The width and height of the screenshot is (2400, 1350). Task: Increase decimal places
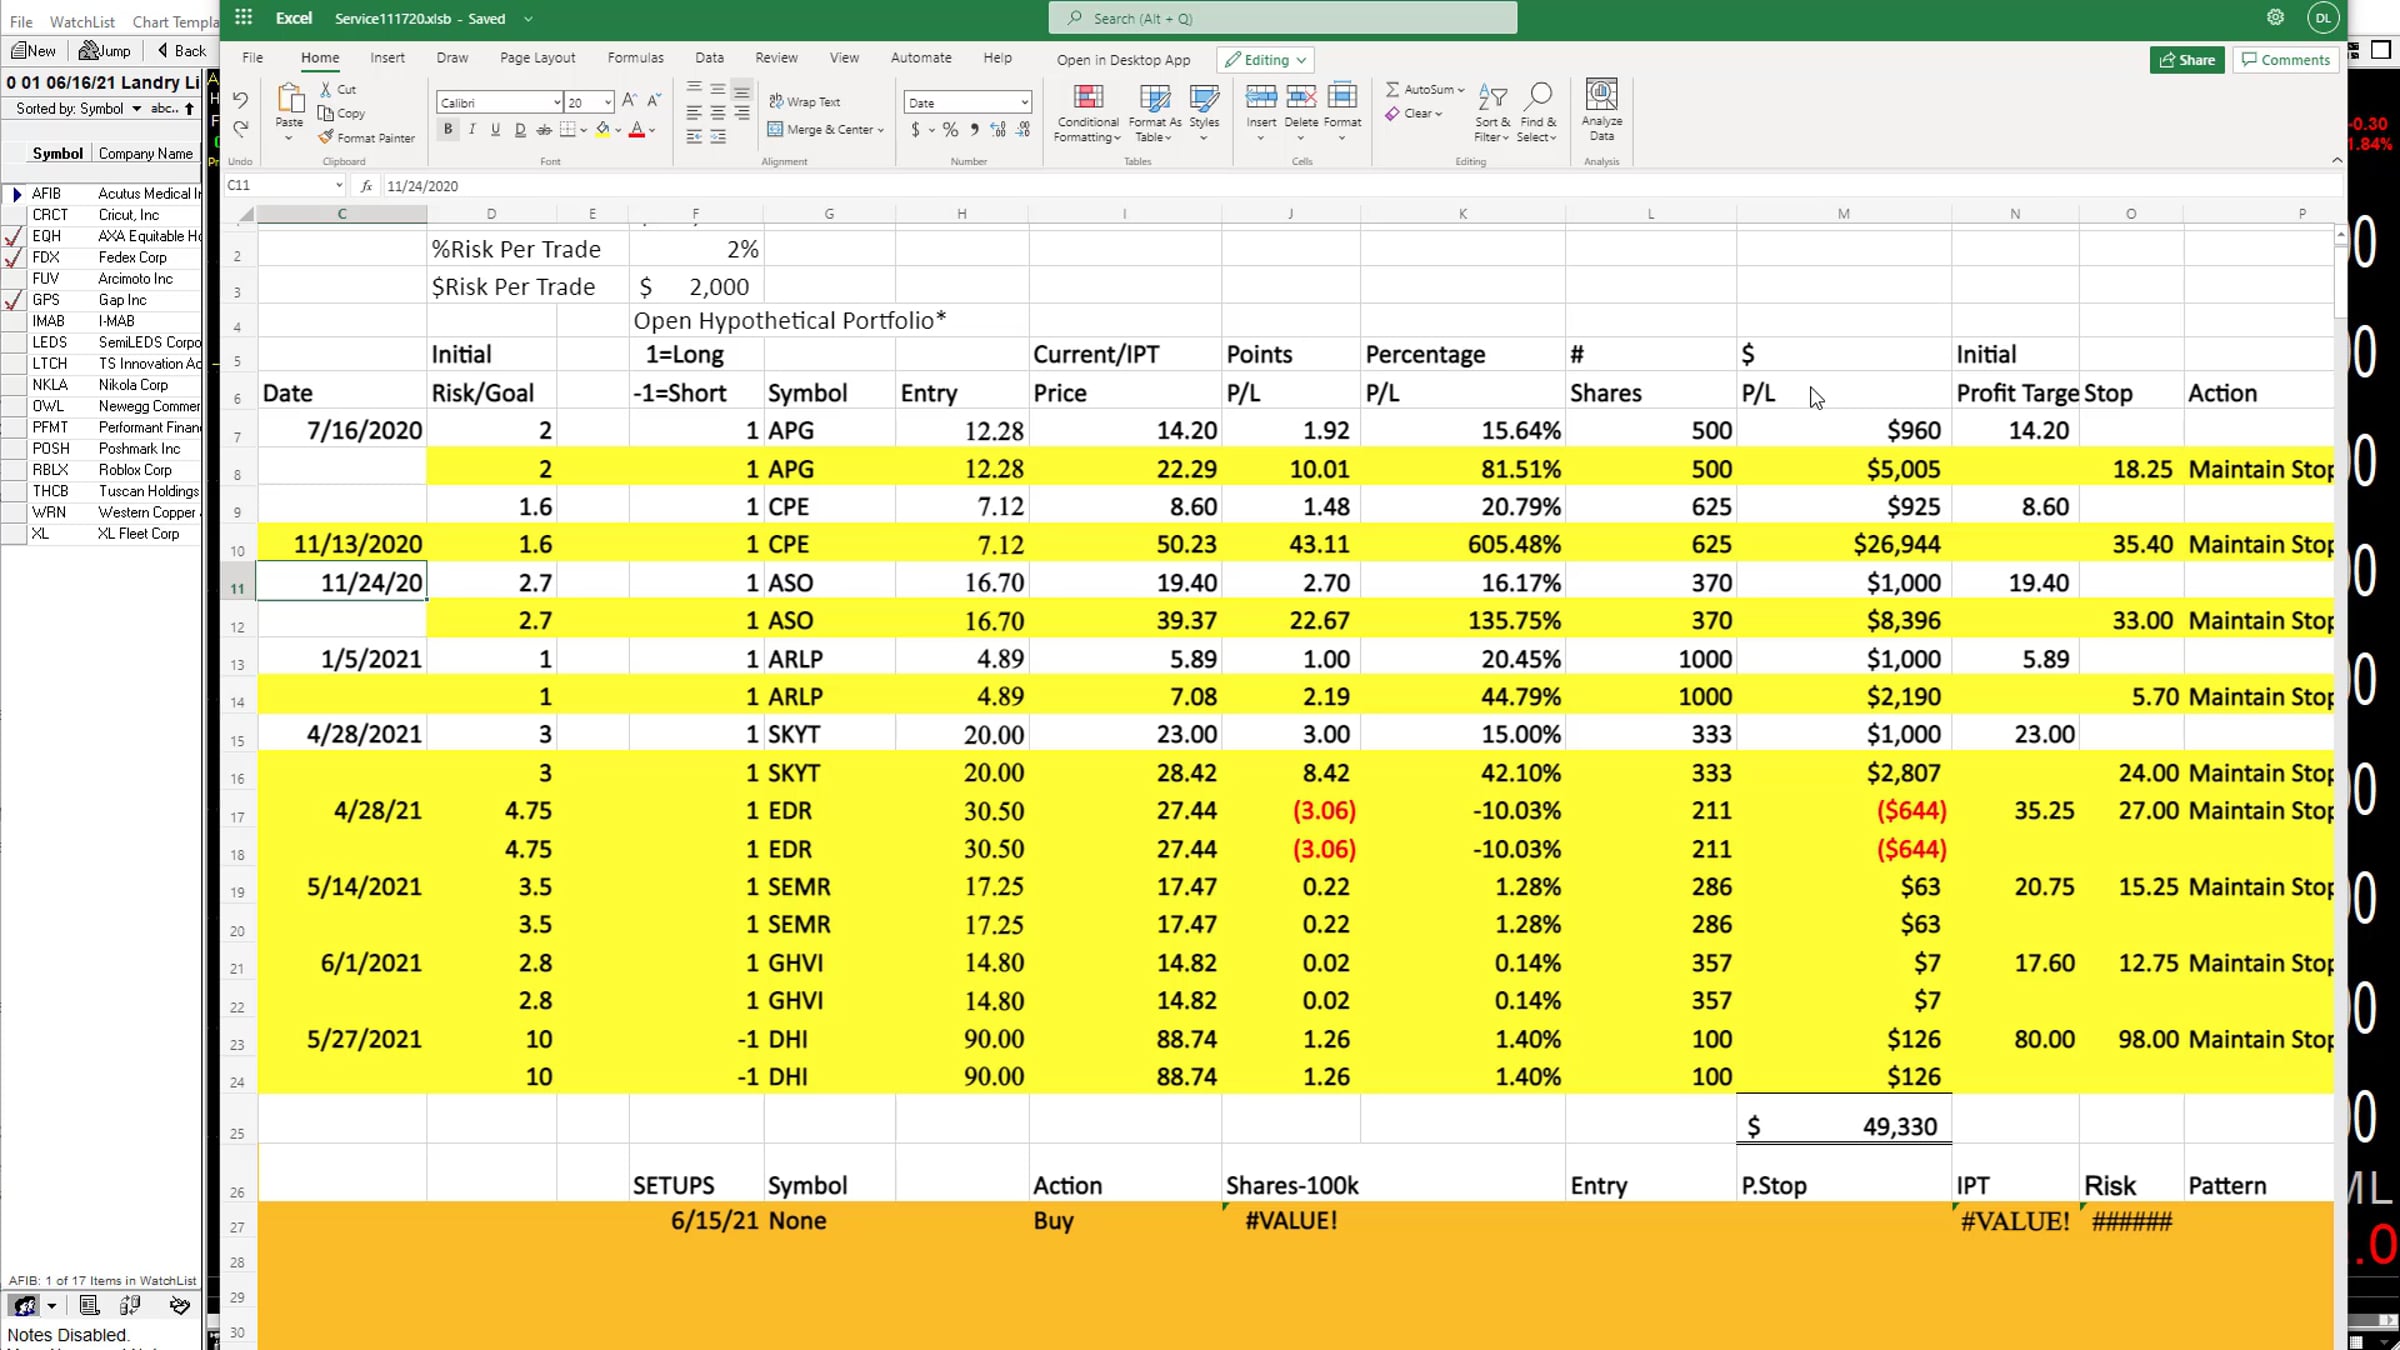point(998,130)
